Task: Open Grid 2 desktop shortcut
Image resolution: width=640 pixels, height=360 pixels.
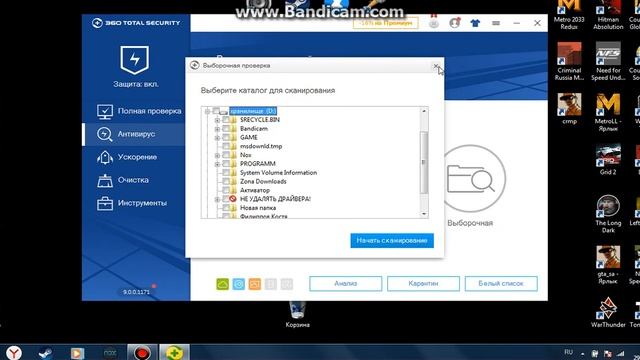Action: [608, 159]
